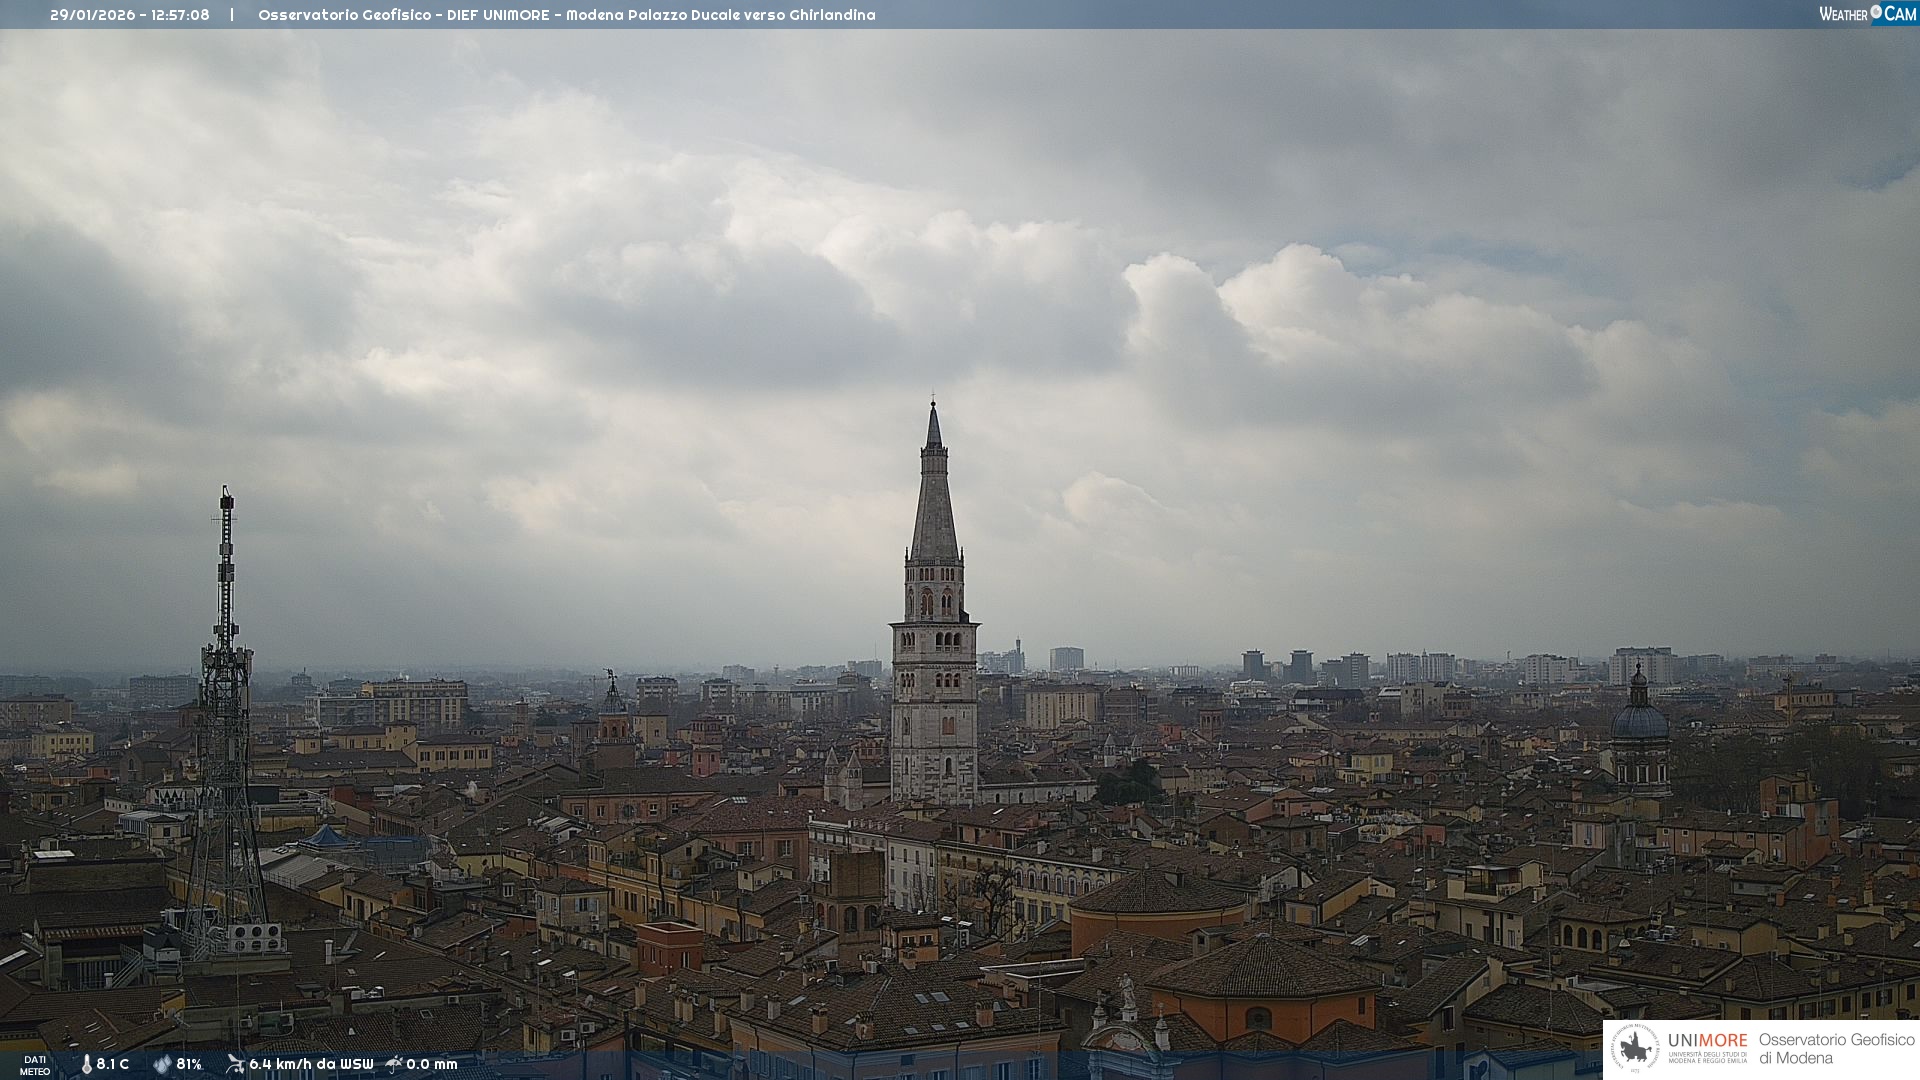
Task: Click the UNIMORE wordmark text
Action: [1707, 1041]
